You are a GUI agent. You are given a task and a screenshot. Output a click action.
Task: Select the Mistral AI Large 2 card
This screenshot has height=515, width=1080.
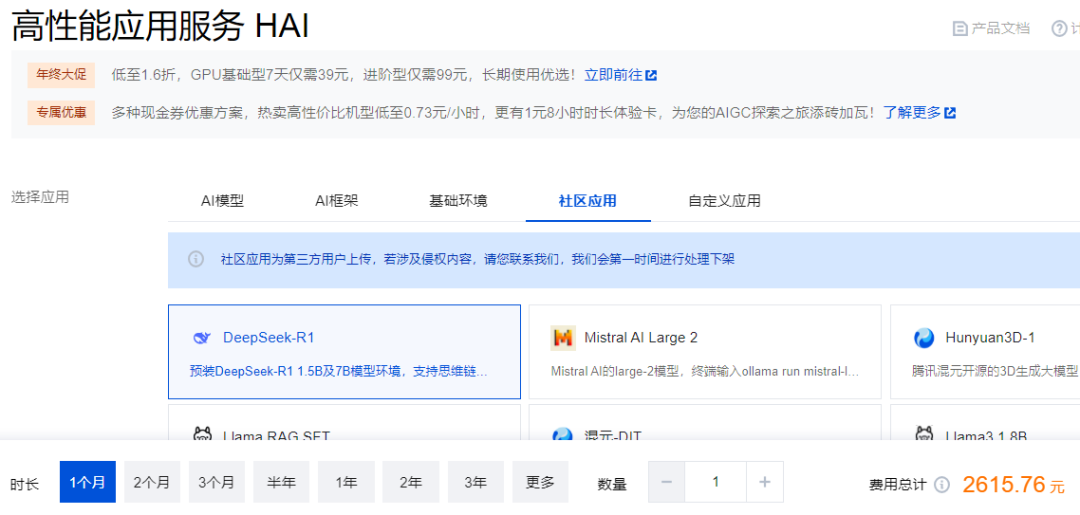(x=705, y=352)
